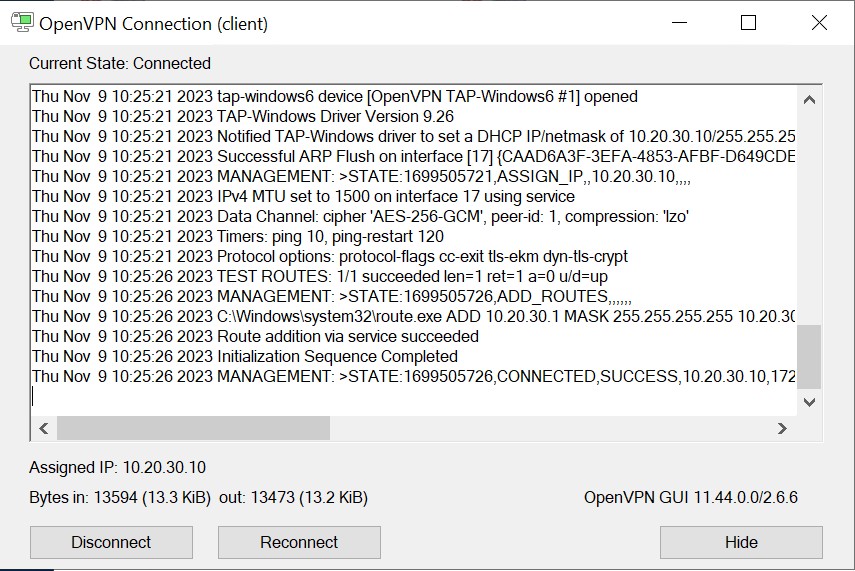855x571 pixels.
Task: Click the TAP-Windows Driver Version log line
Action: pyautogui.click(x=243, y=116)
